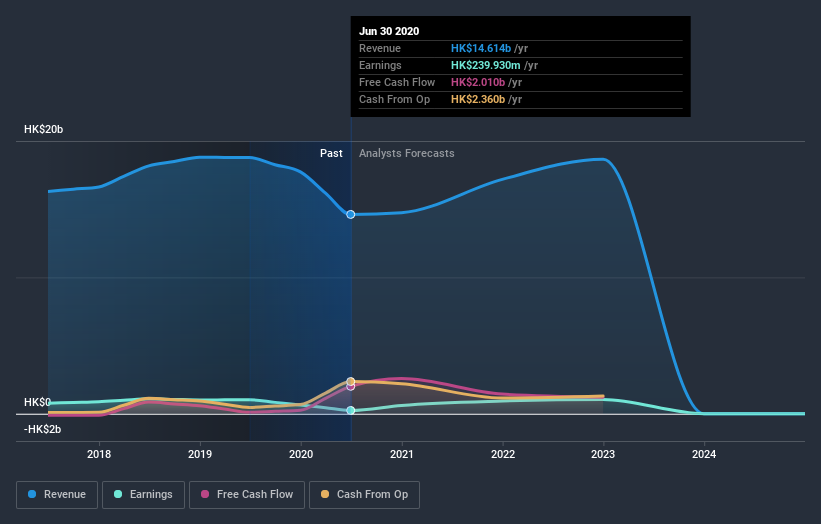Select the orange Cash From Op data point
This screenshot has width=821, height=524.
(x=351, y=381)
